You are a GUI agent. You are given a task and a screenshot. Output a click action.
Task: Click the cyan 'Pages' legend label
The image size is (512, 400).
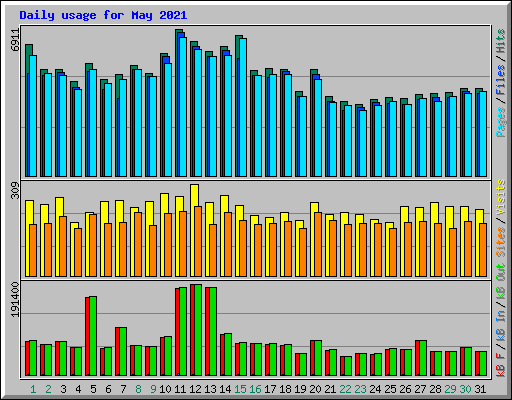click(x=500, y=122)
